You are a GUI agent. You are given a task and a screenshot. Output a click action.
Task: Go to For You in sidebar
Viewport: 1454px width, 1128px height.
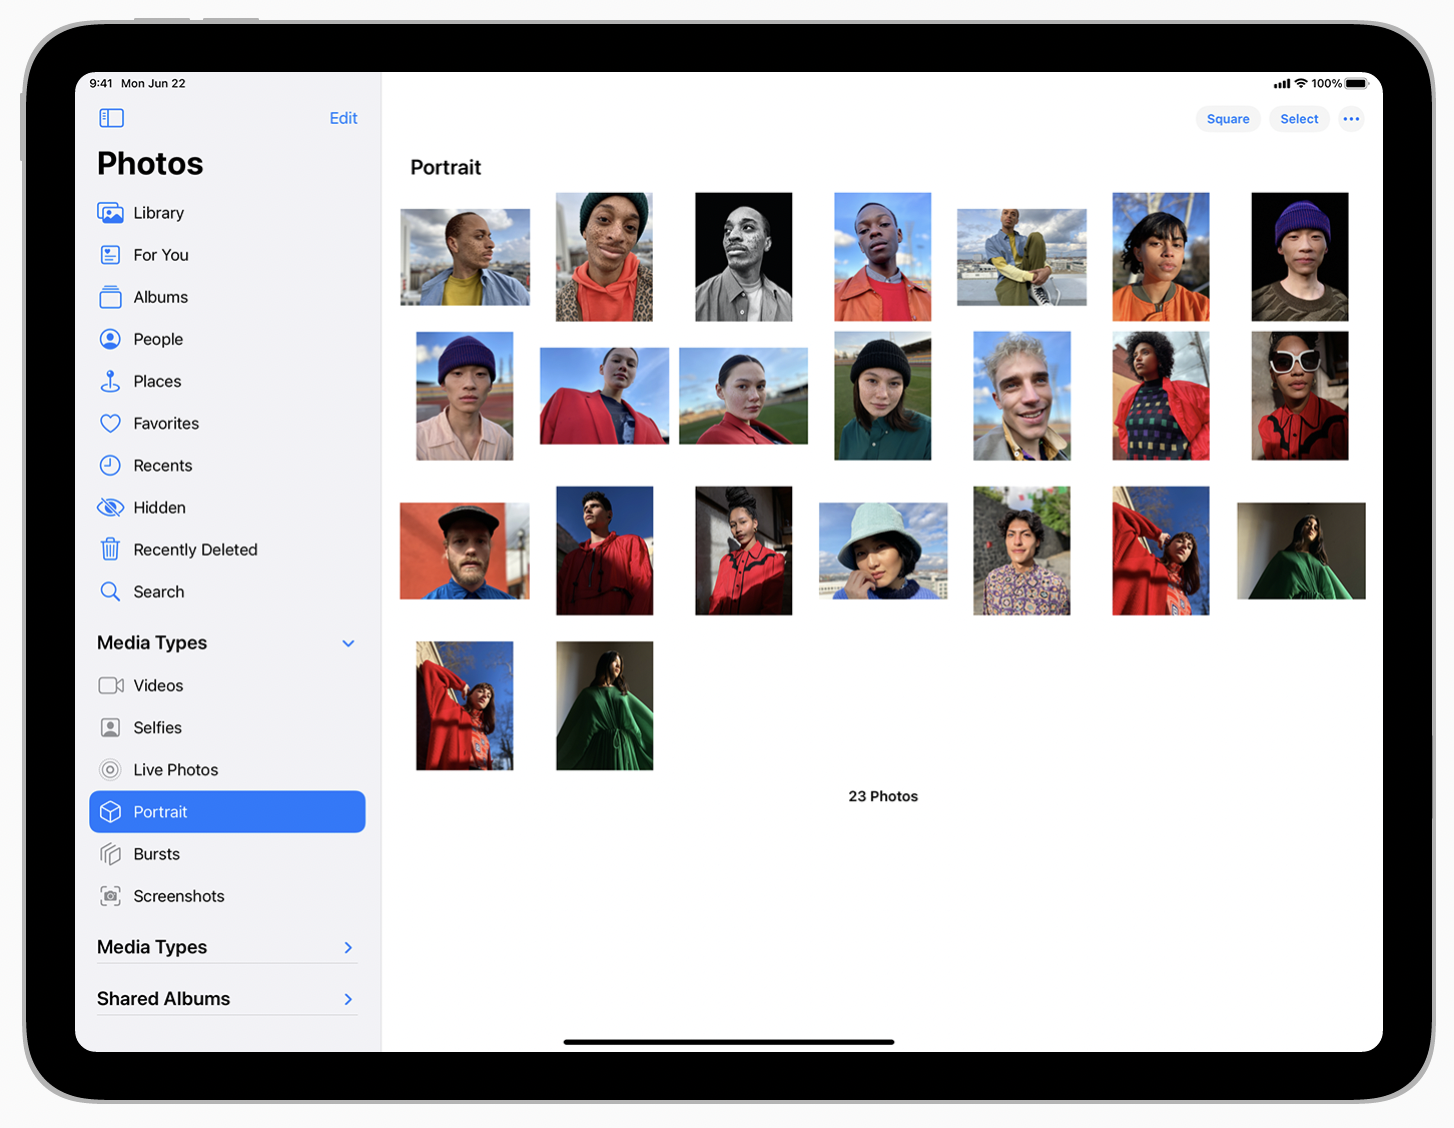tap(227, 255)
